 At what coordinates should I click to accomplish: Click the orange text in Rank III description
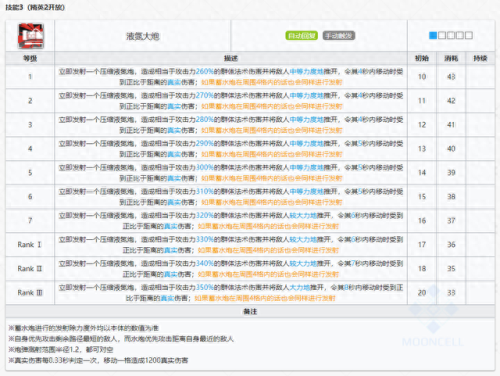pyautogui.click(x=265, y=298)
